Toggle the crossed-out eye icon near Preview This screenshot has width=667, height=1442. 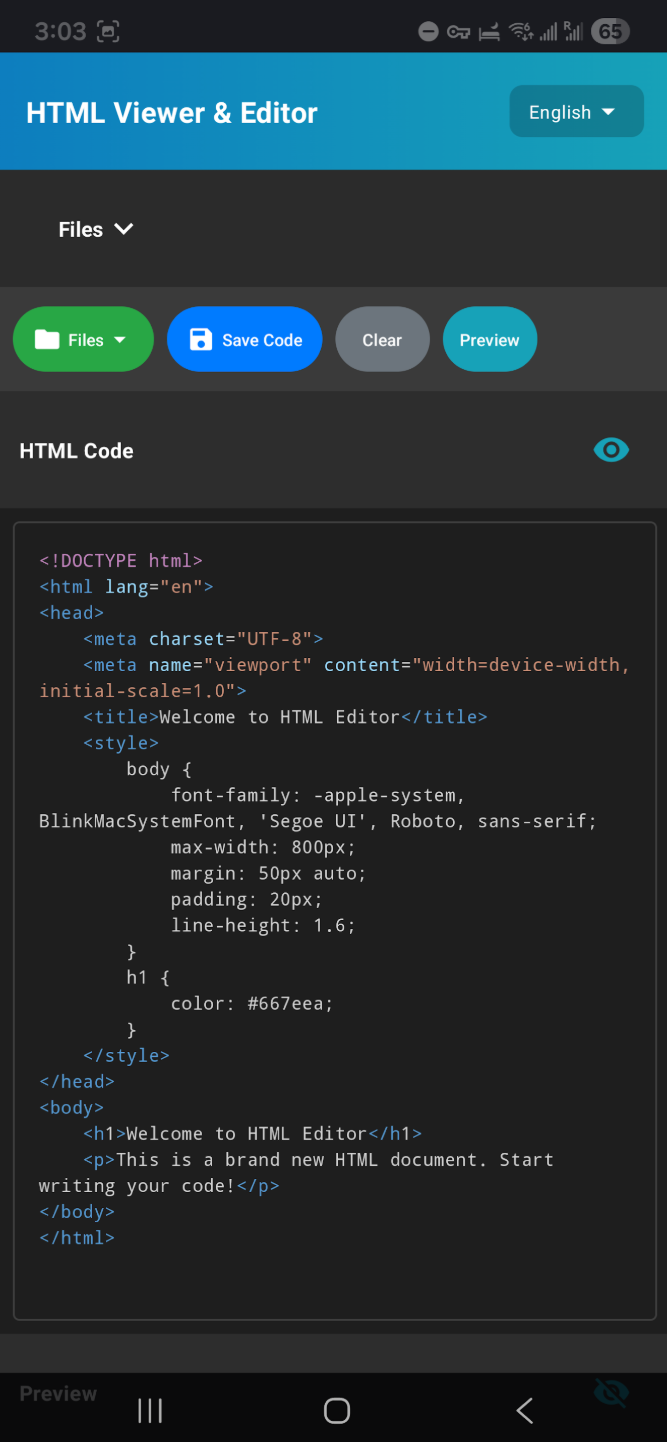point(611,1392)
